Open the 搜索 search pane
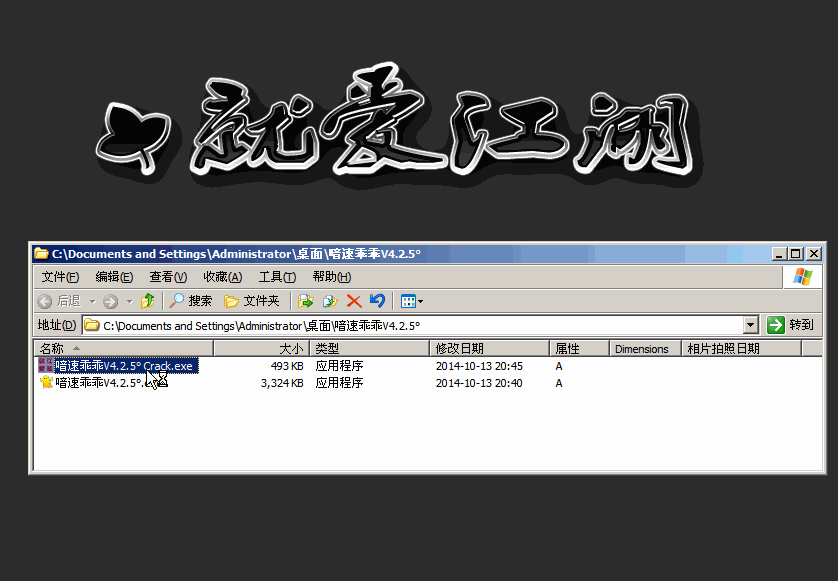This screenshot has height=581, width=838. (x=191, y=301)
